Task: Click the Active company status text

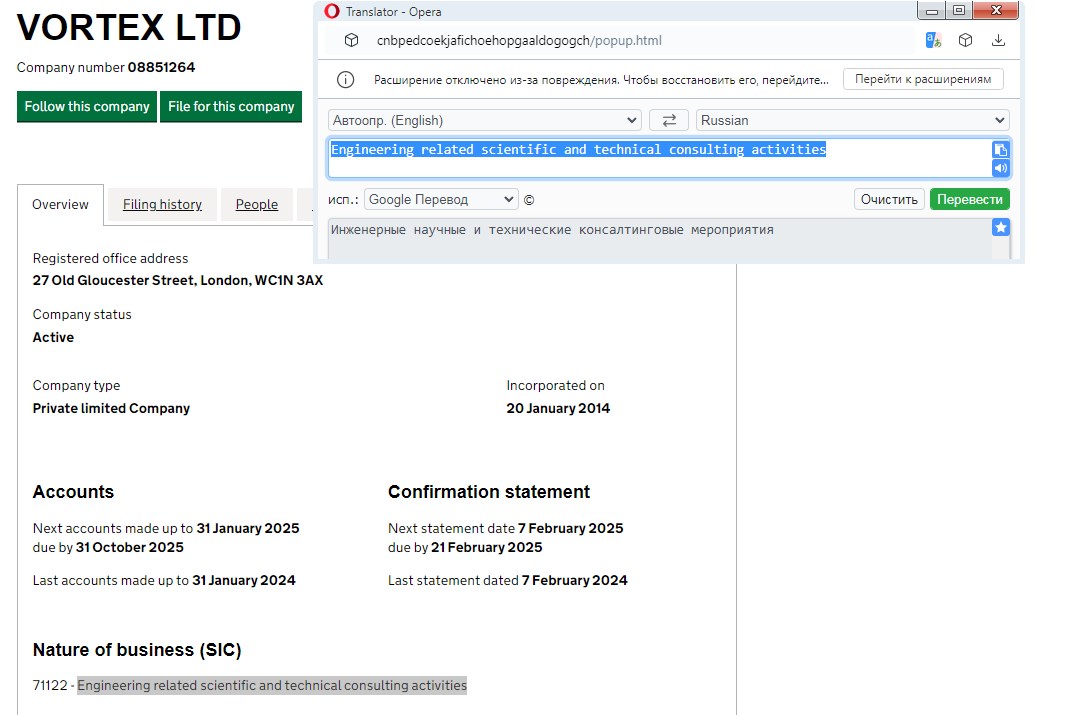Action: point(53,337)
